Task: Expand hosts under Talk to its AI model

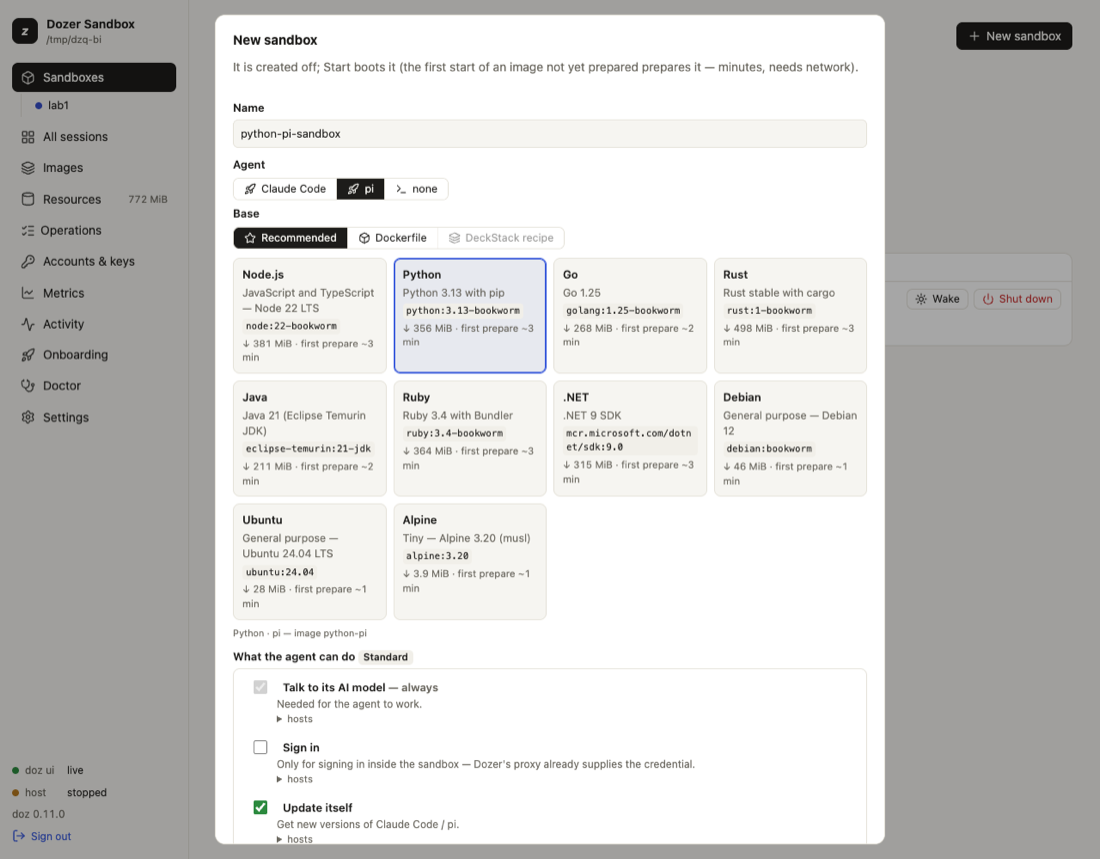Action: 295,719
